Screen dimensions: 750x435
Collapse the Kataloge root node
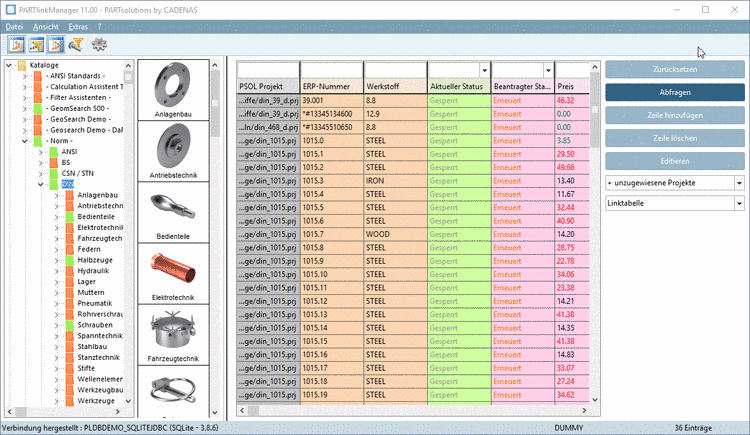coord(9,65)
